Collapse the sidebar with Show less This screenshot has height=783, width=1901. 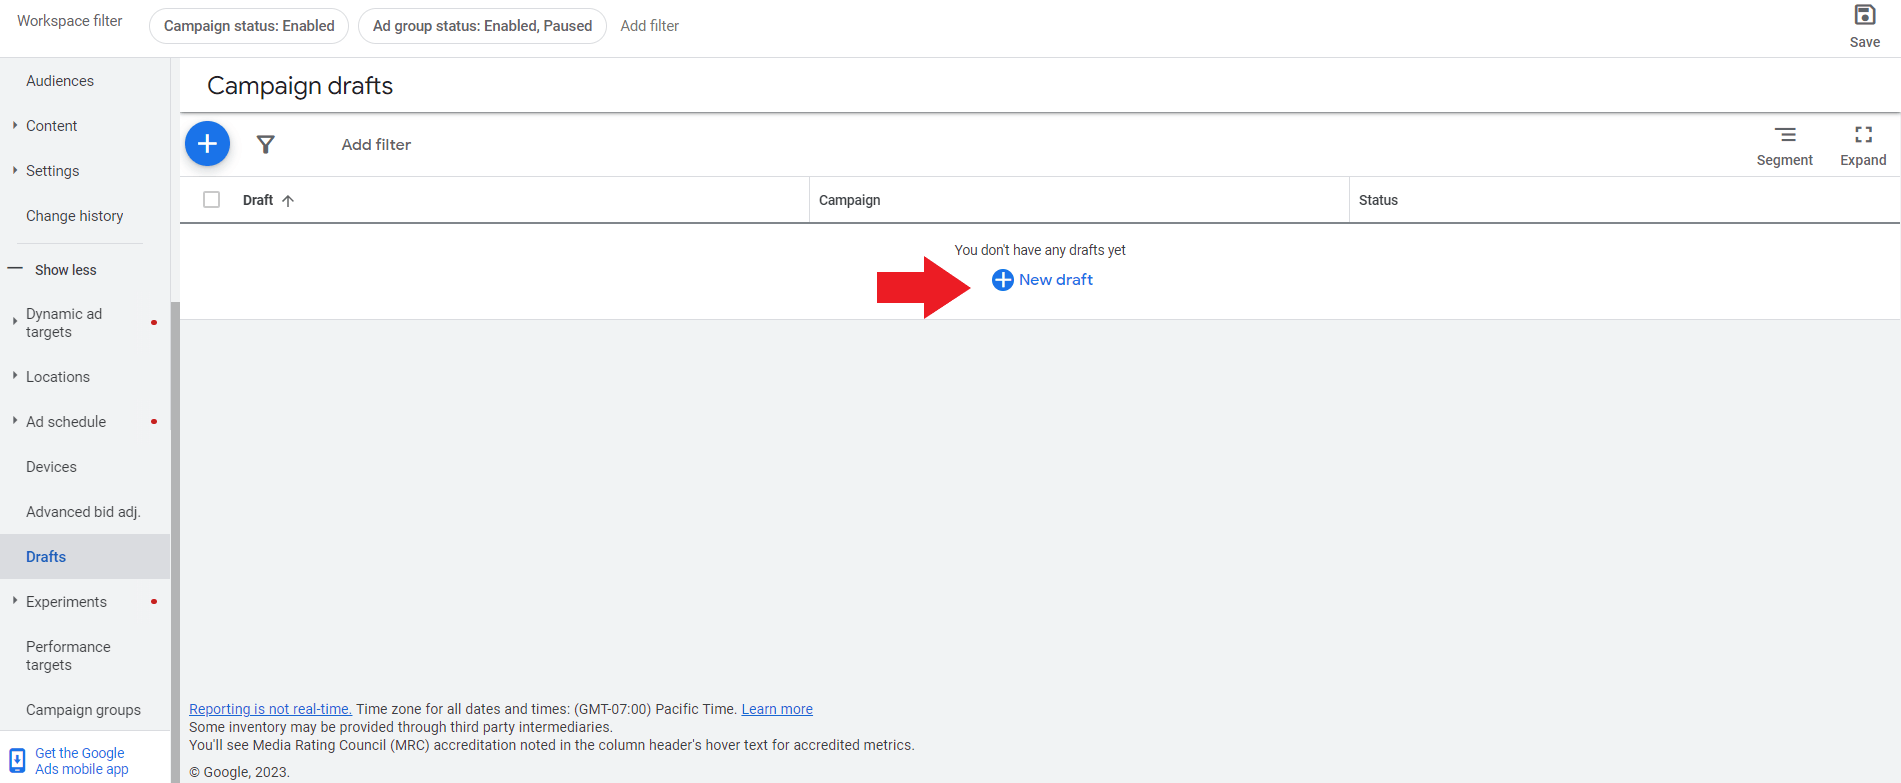click(x=65, y=270)
